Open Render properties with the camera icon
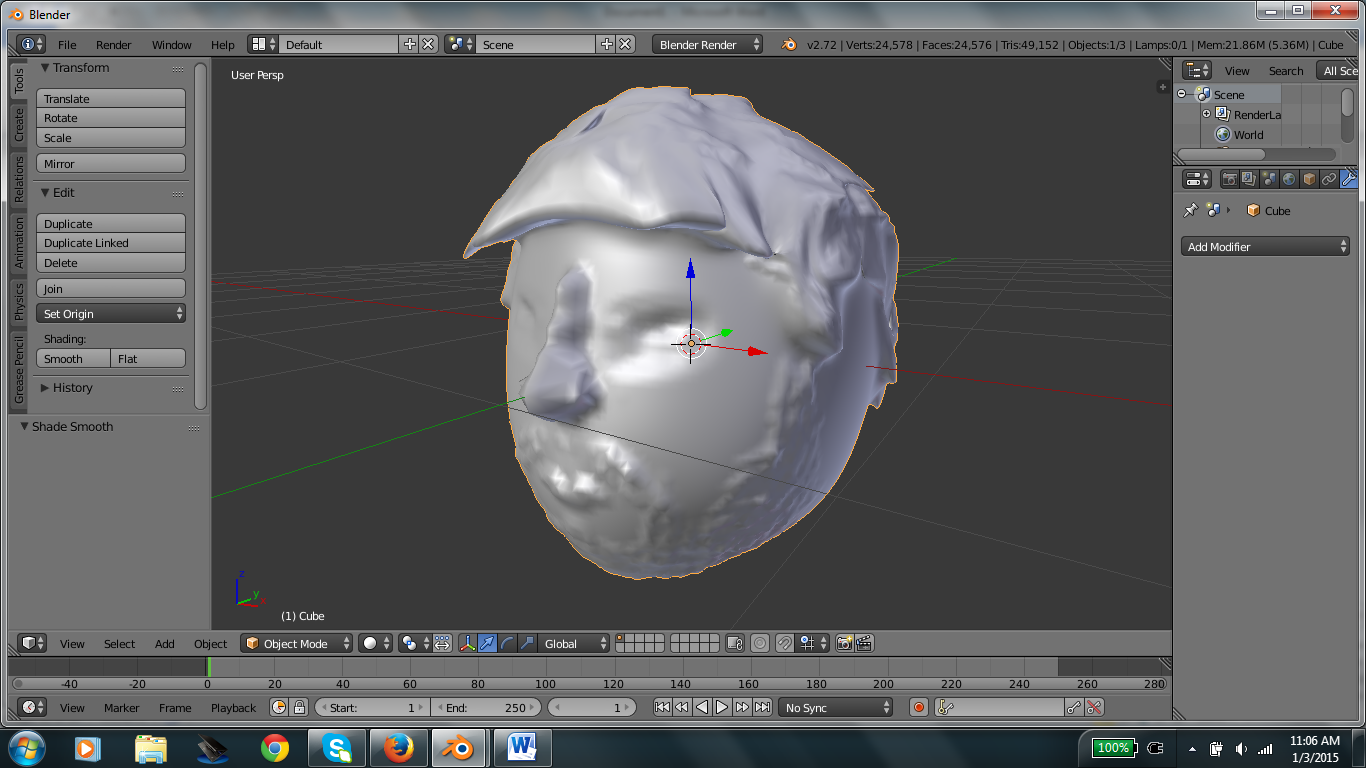1366x768 pixels. [x=1230, y=179]
